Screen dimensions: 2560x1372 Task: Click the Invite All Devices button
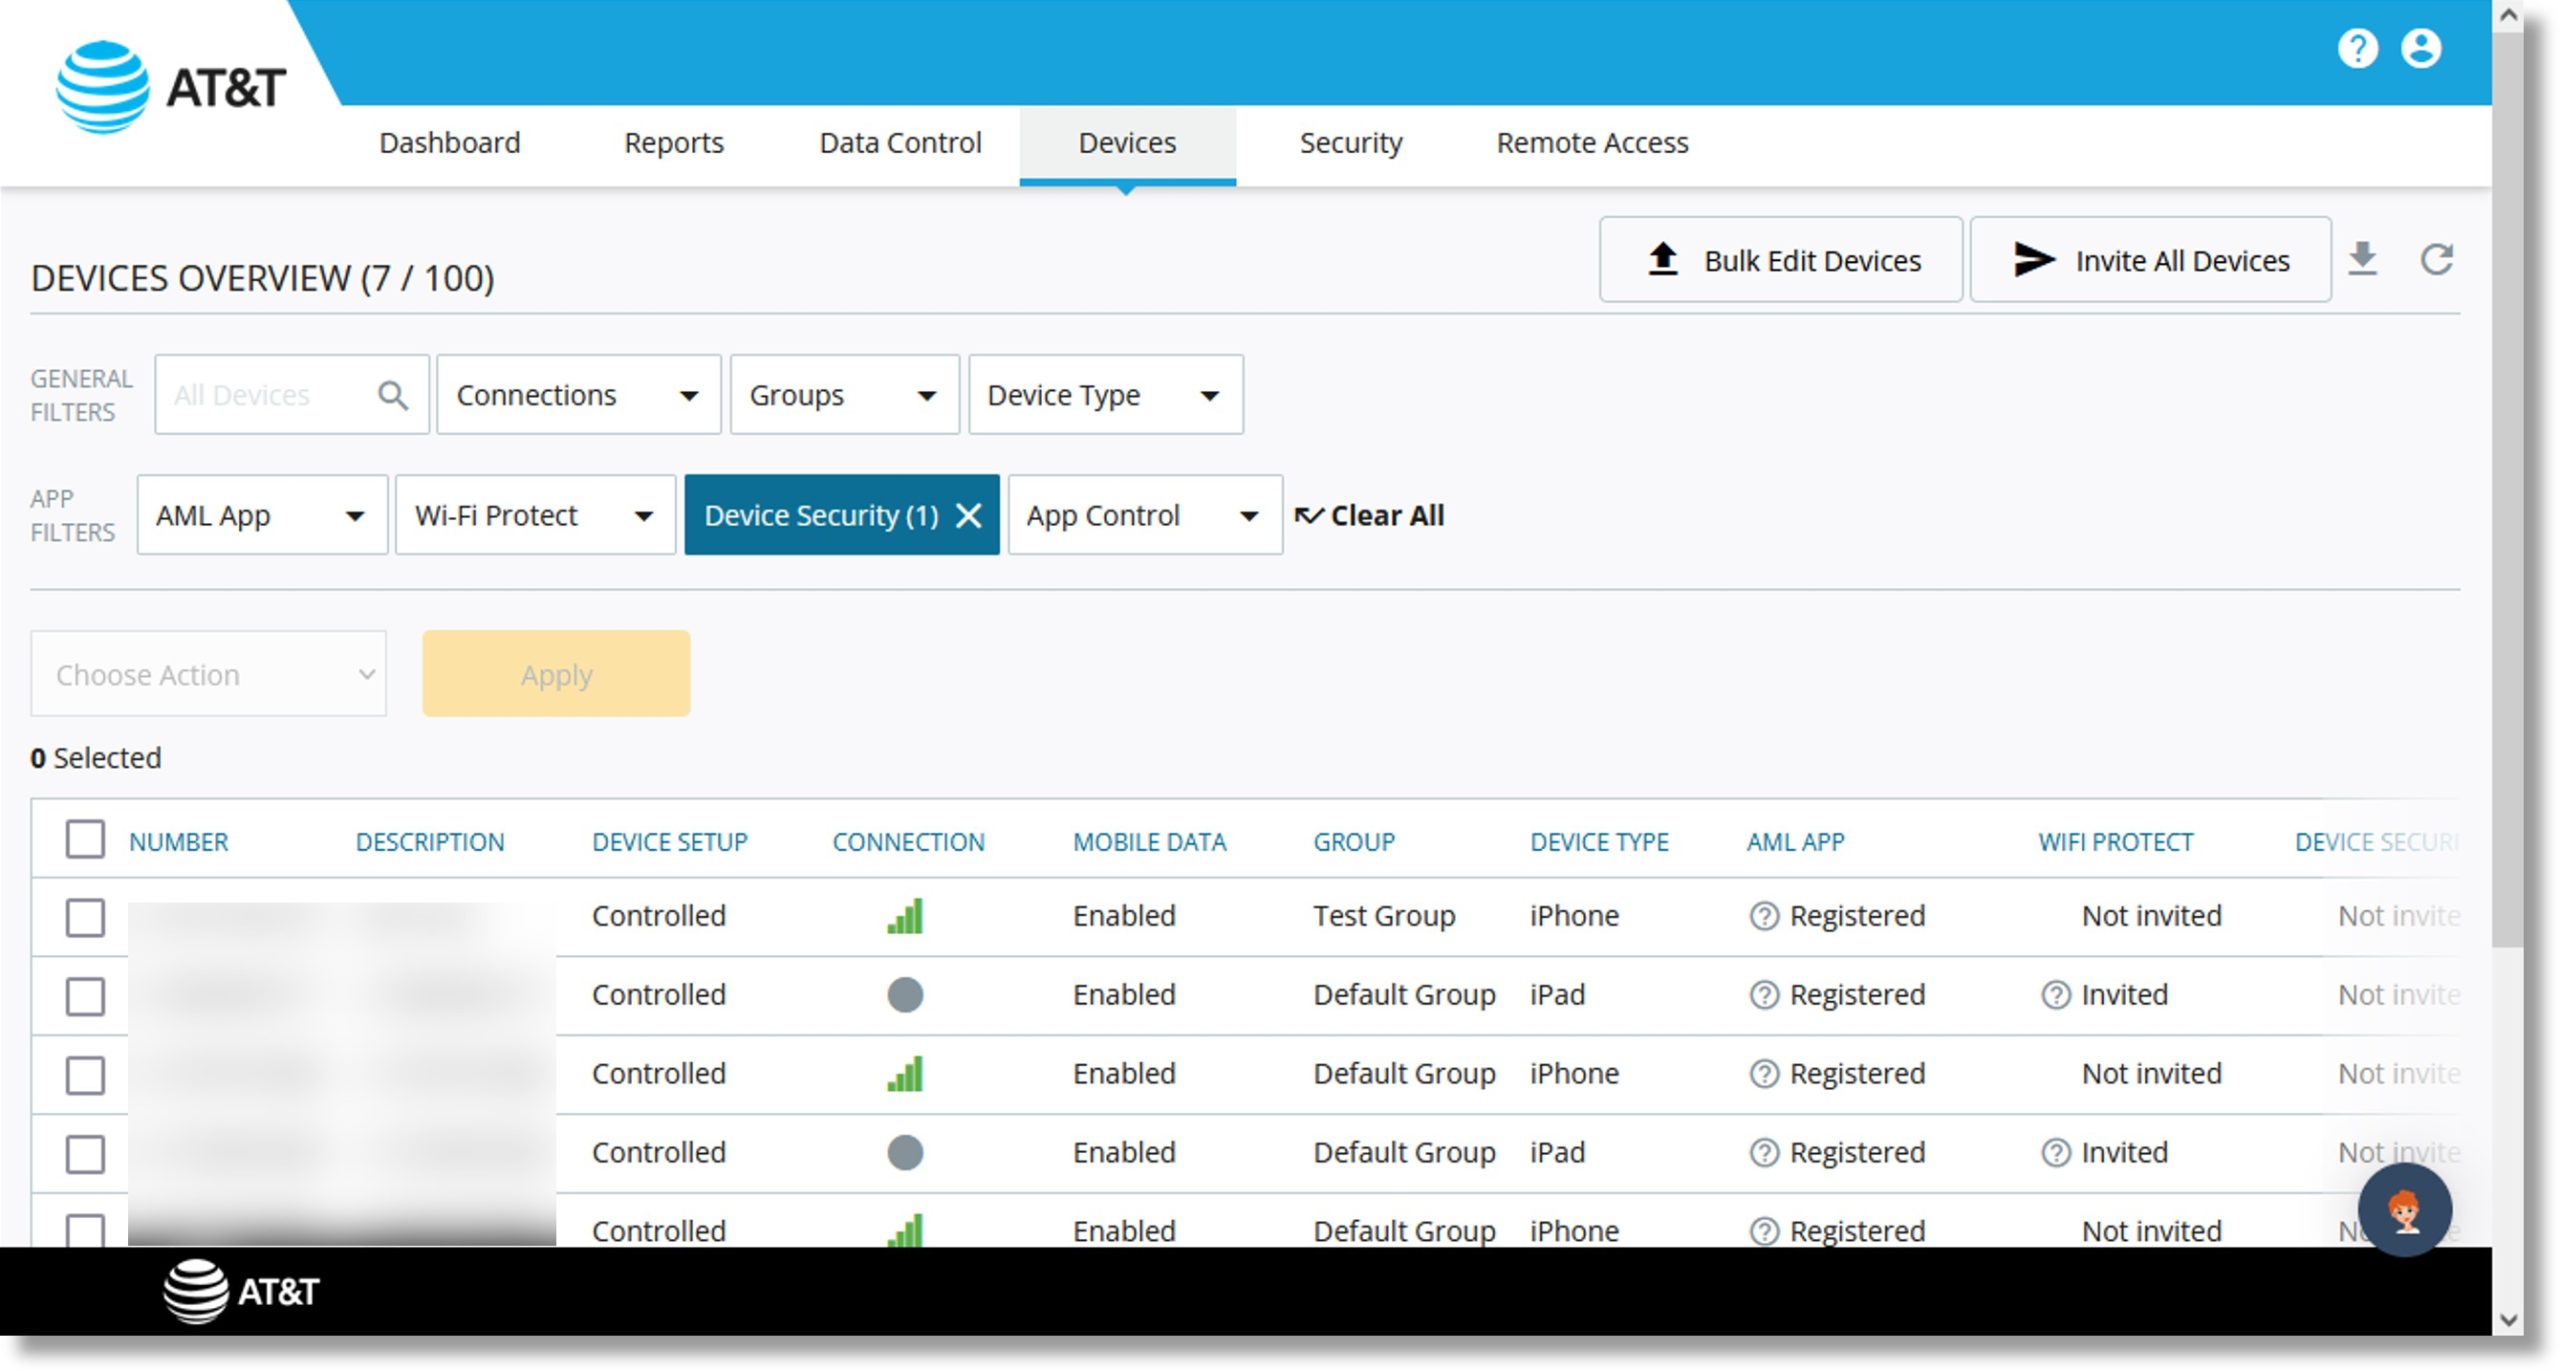pos(2150,260)
